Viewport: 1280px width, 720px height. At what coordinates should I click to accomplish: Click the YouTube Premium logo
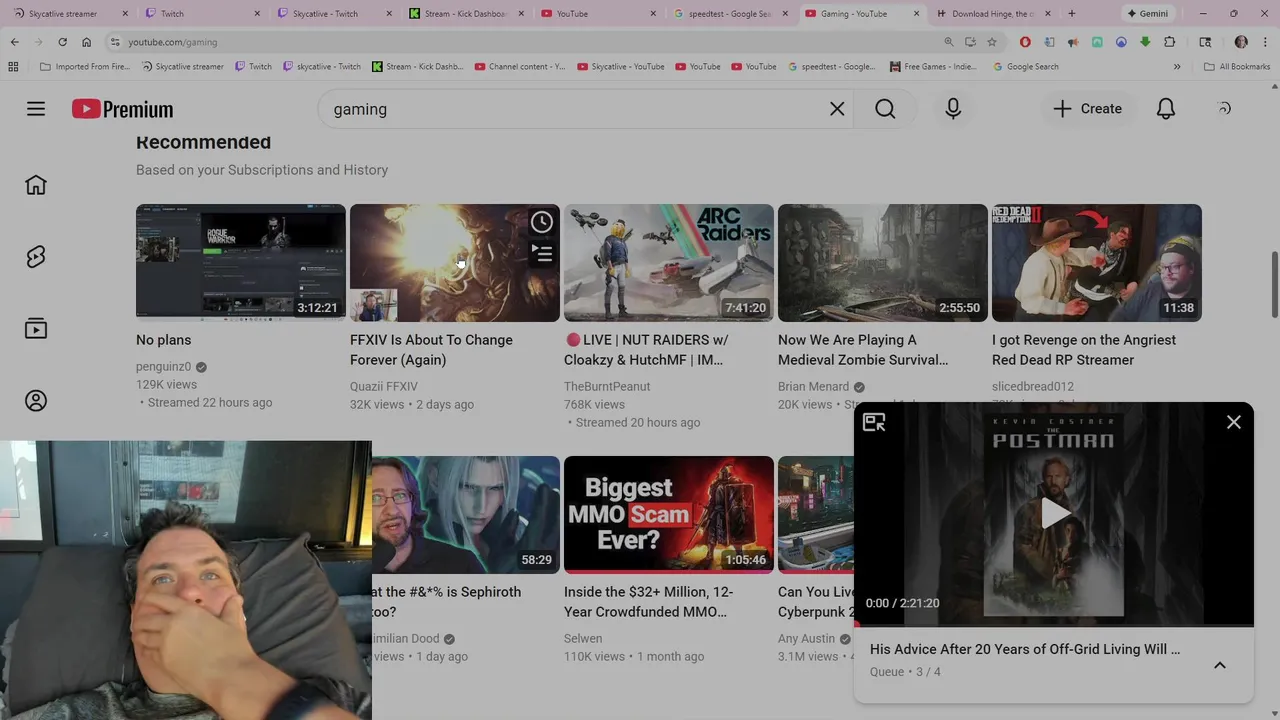(122, 109)
